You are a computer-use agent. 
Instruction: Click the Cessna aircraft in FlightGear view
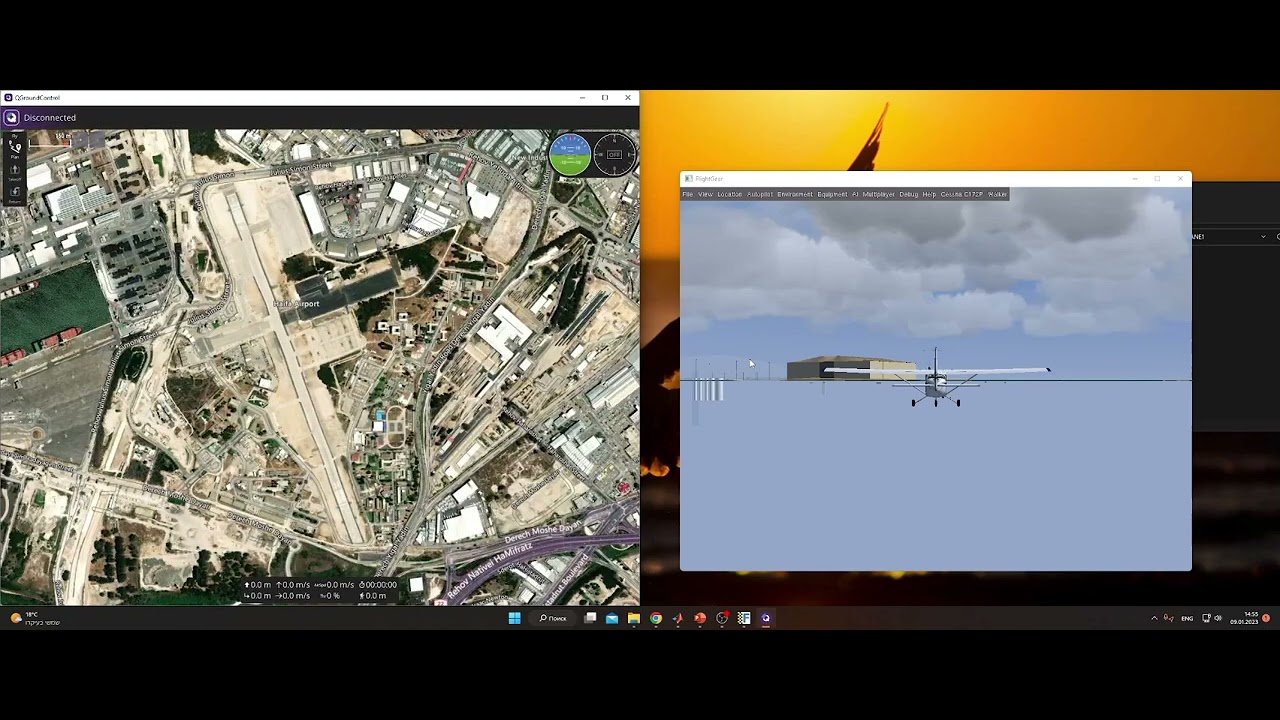936,380
